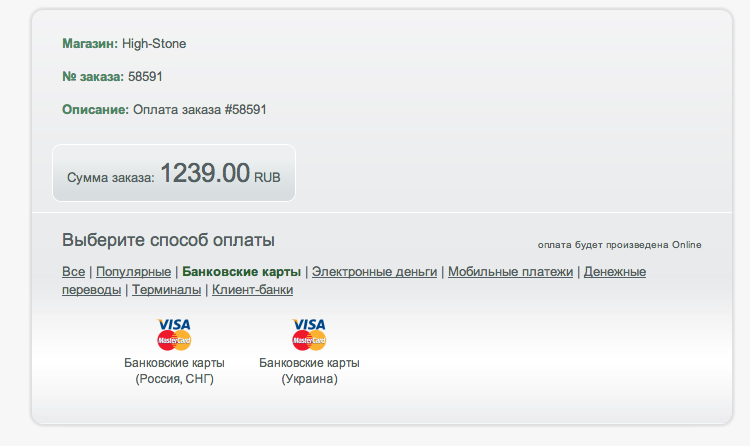Click the order amount 1239.00
Image resolution: width=750 pixels, height=446 pixels.
pyautogui.click(x=205, y=173)
